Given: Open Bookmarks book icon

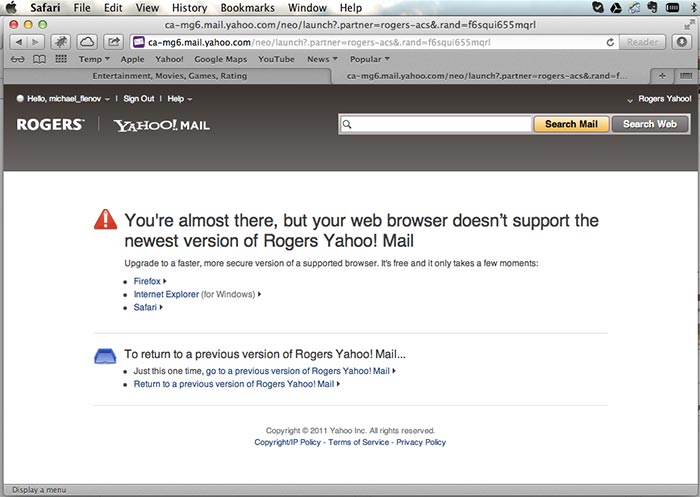Looking at the screenshot, I should (x=39, y=59).
